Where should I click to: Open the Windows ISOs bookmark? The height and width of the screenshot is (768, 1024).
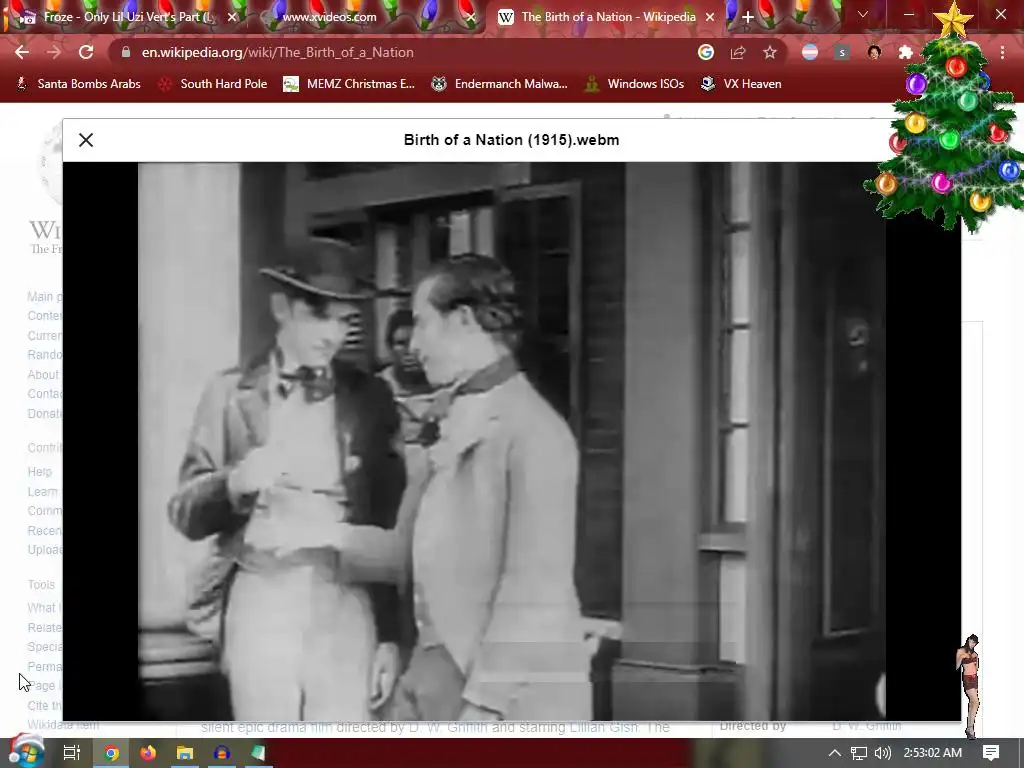[634, 84]
